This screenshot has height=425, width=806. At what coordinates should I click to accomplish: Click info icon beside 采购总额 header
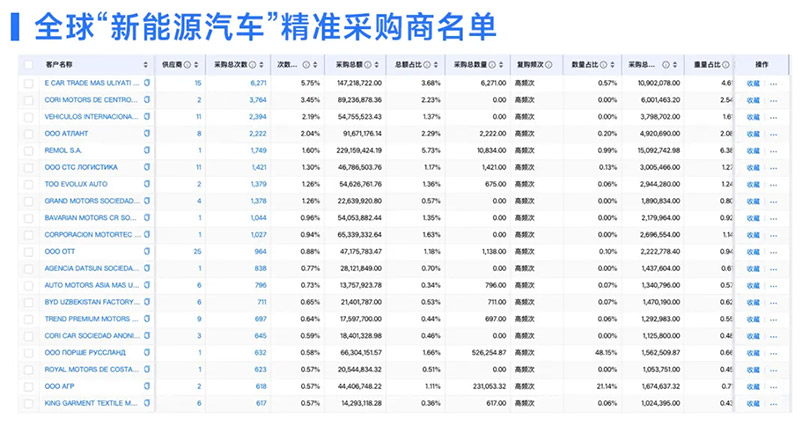pos(370,63)
